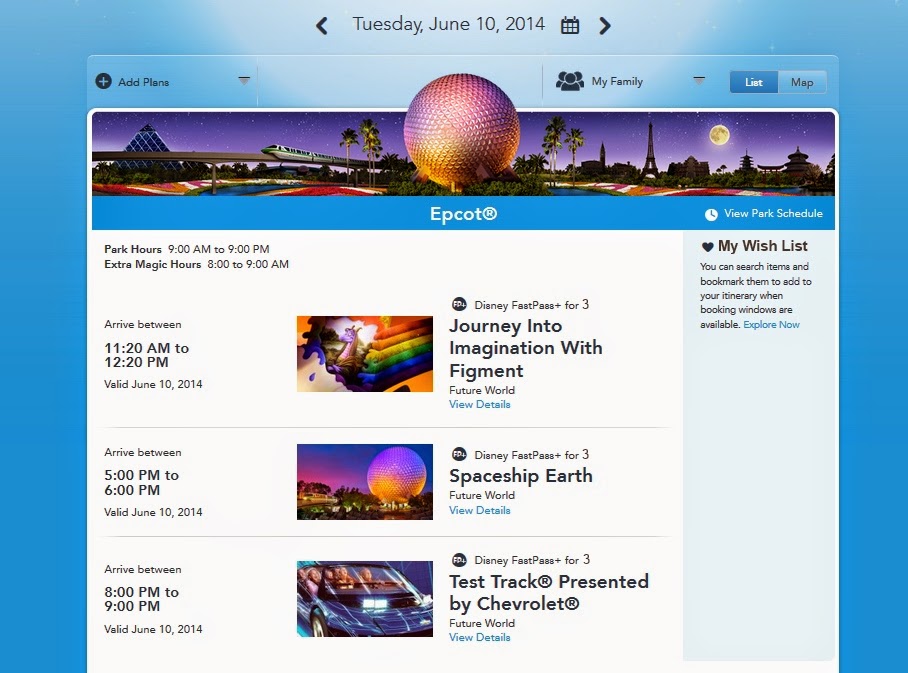The height and width of the screenshot is (673, 908).
Task: Click the Spaceship Earth thumbnail image
Action: click(365, 482)
